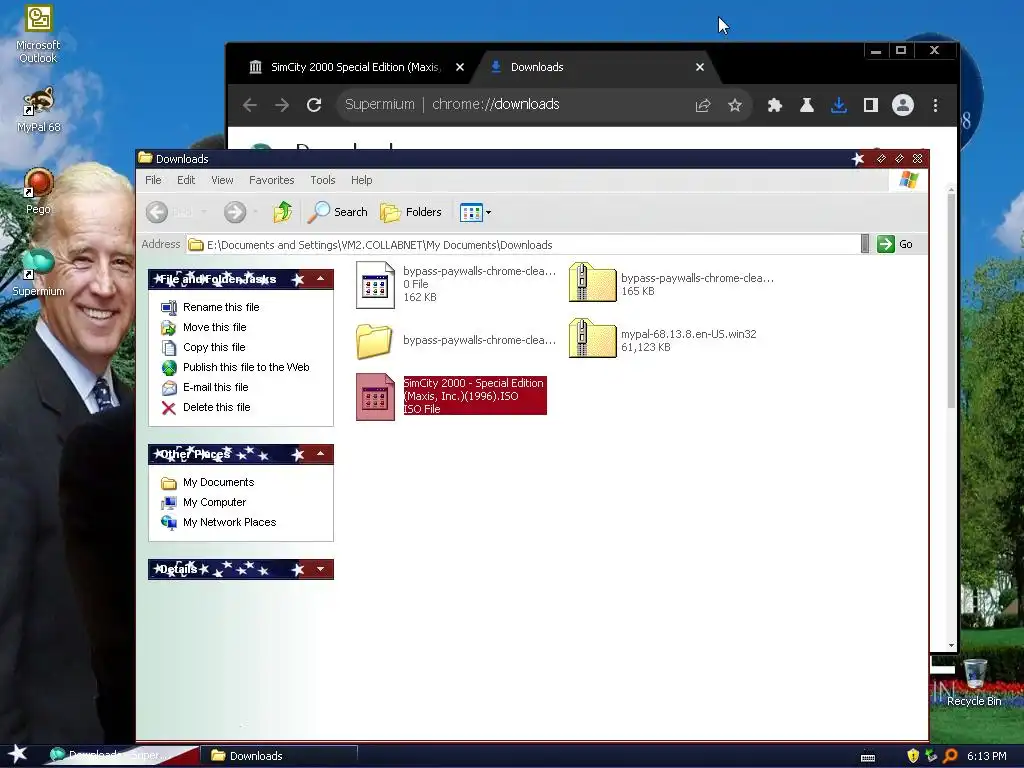Expand the Address bar dropdown
The width and height of the screenshot is (1024, 768).
point(865,244)
